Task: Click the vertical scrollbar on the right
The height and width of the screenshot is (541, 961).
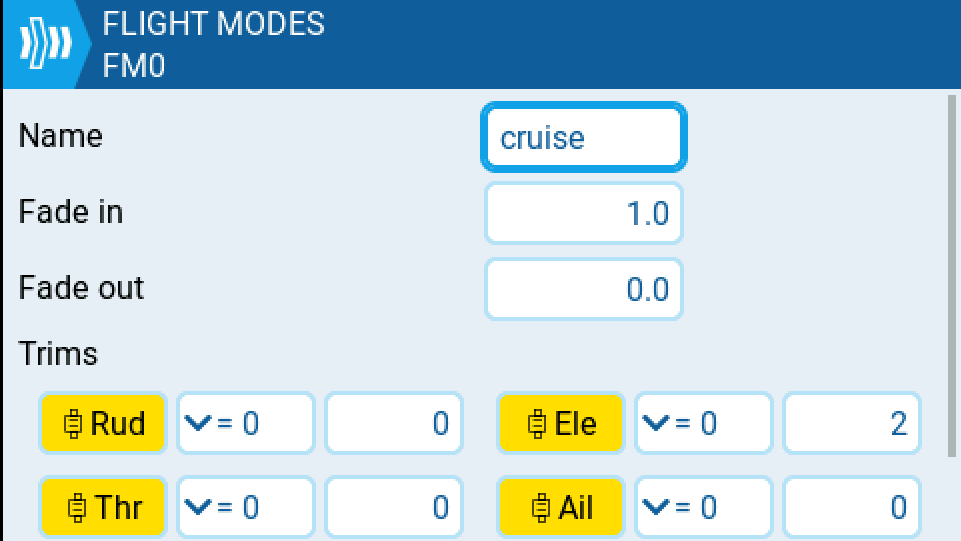Action: tap(951, 275)
